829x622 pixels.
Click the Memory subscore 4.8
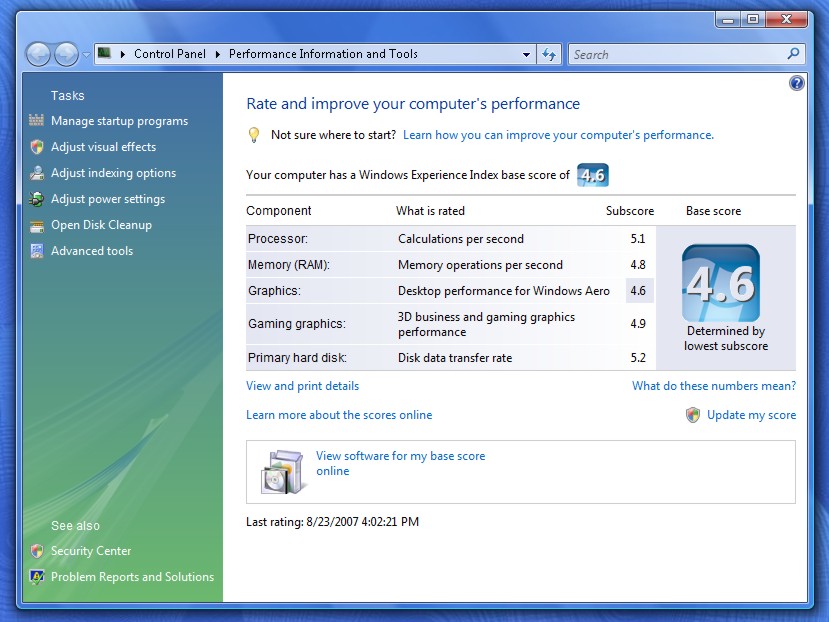click(x=638, y=265)
